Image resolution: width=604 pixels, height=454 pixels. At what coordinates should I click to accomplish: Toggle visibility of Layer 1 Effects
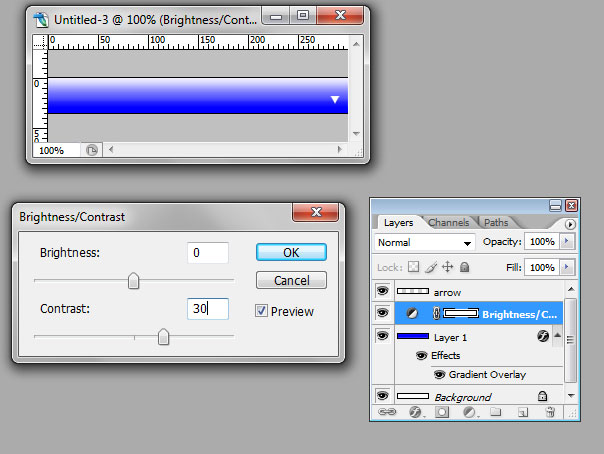pos(421,355)
